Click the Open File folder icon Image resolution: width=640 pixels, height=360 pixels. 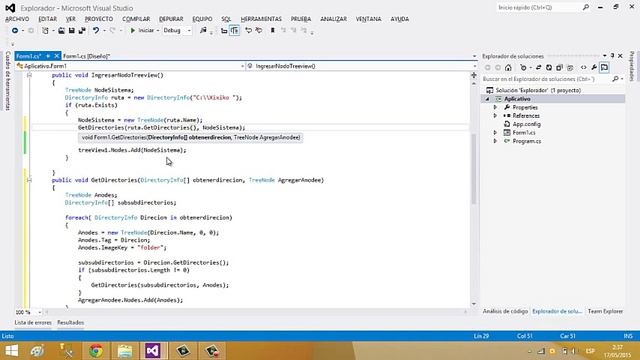61,31
